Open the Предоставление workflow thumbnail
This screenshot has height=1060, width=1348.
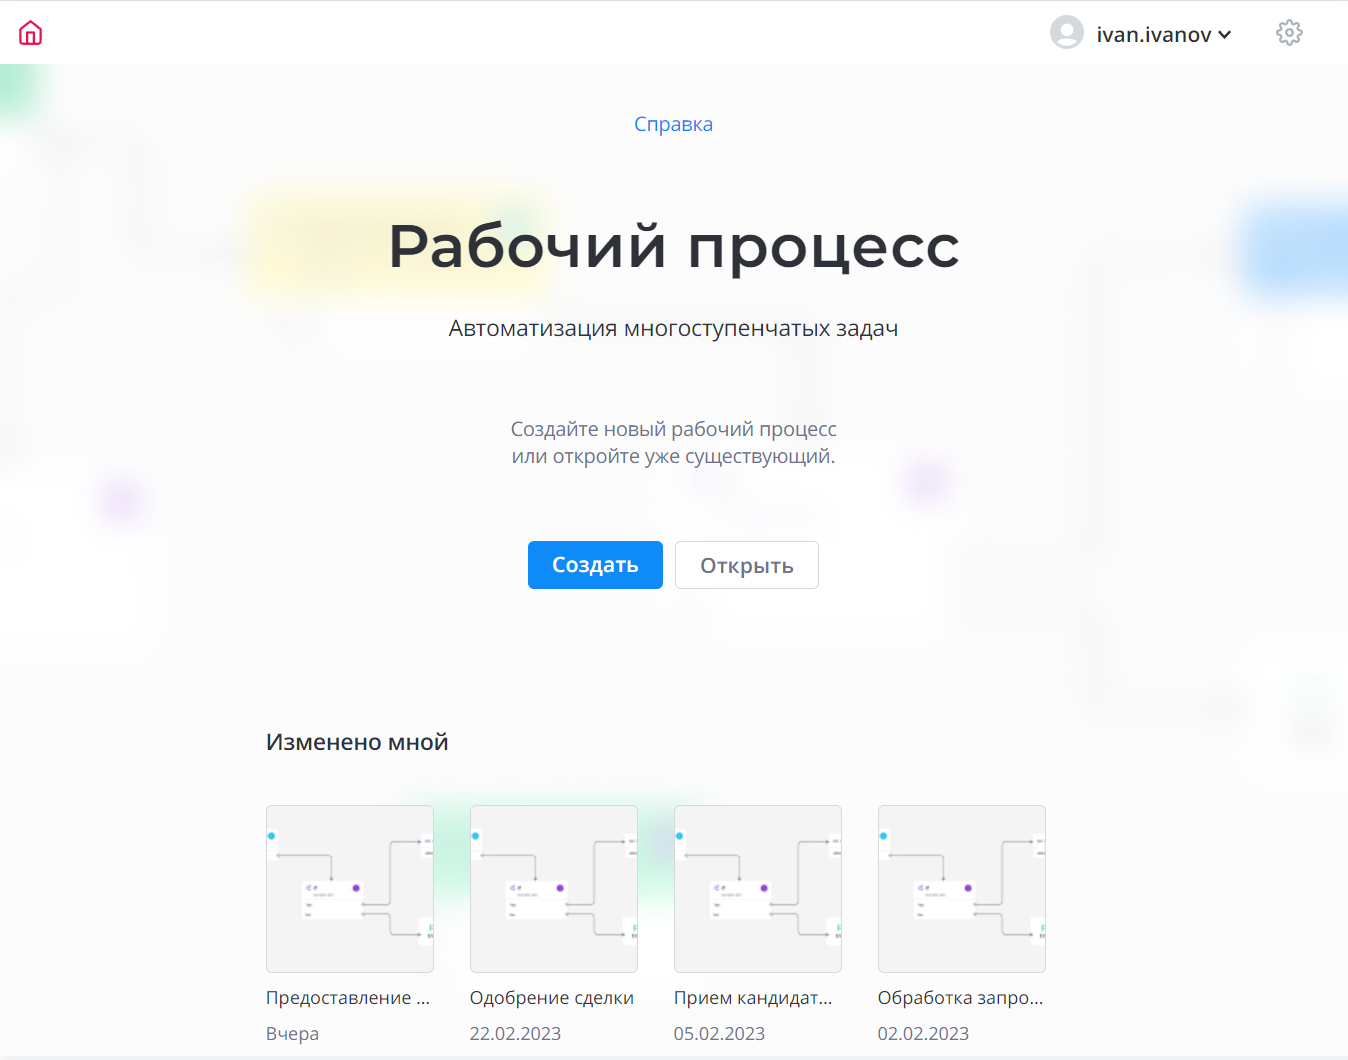350,888
